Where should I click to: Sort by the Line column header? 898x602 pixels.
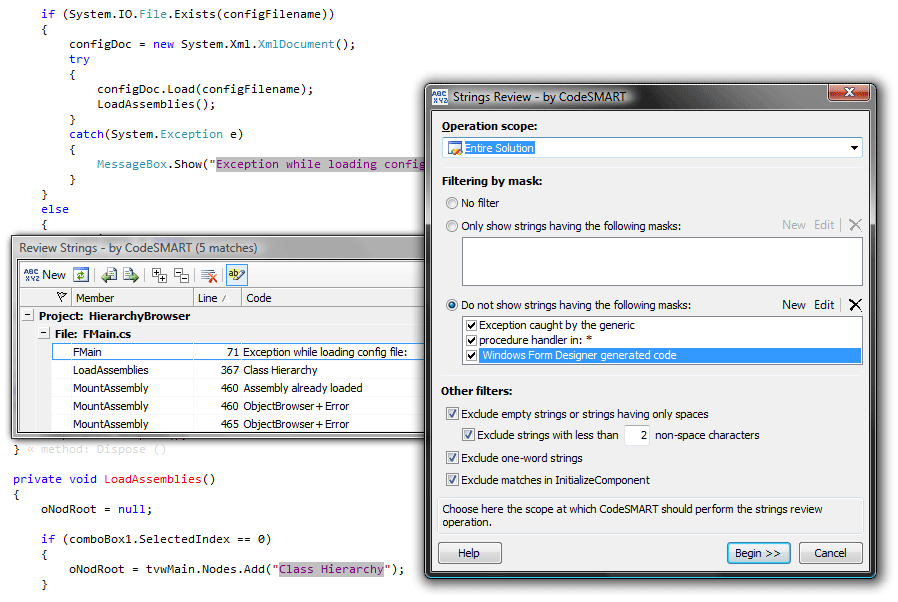(x=216, y=298)
